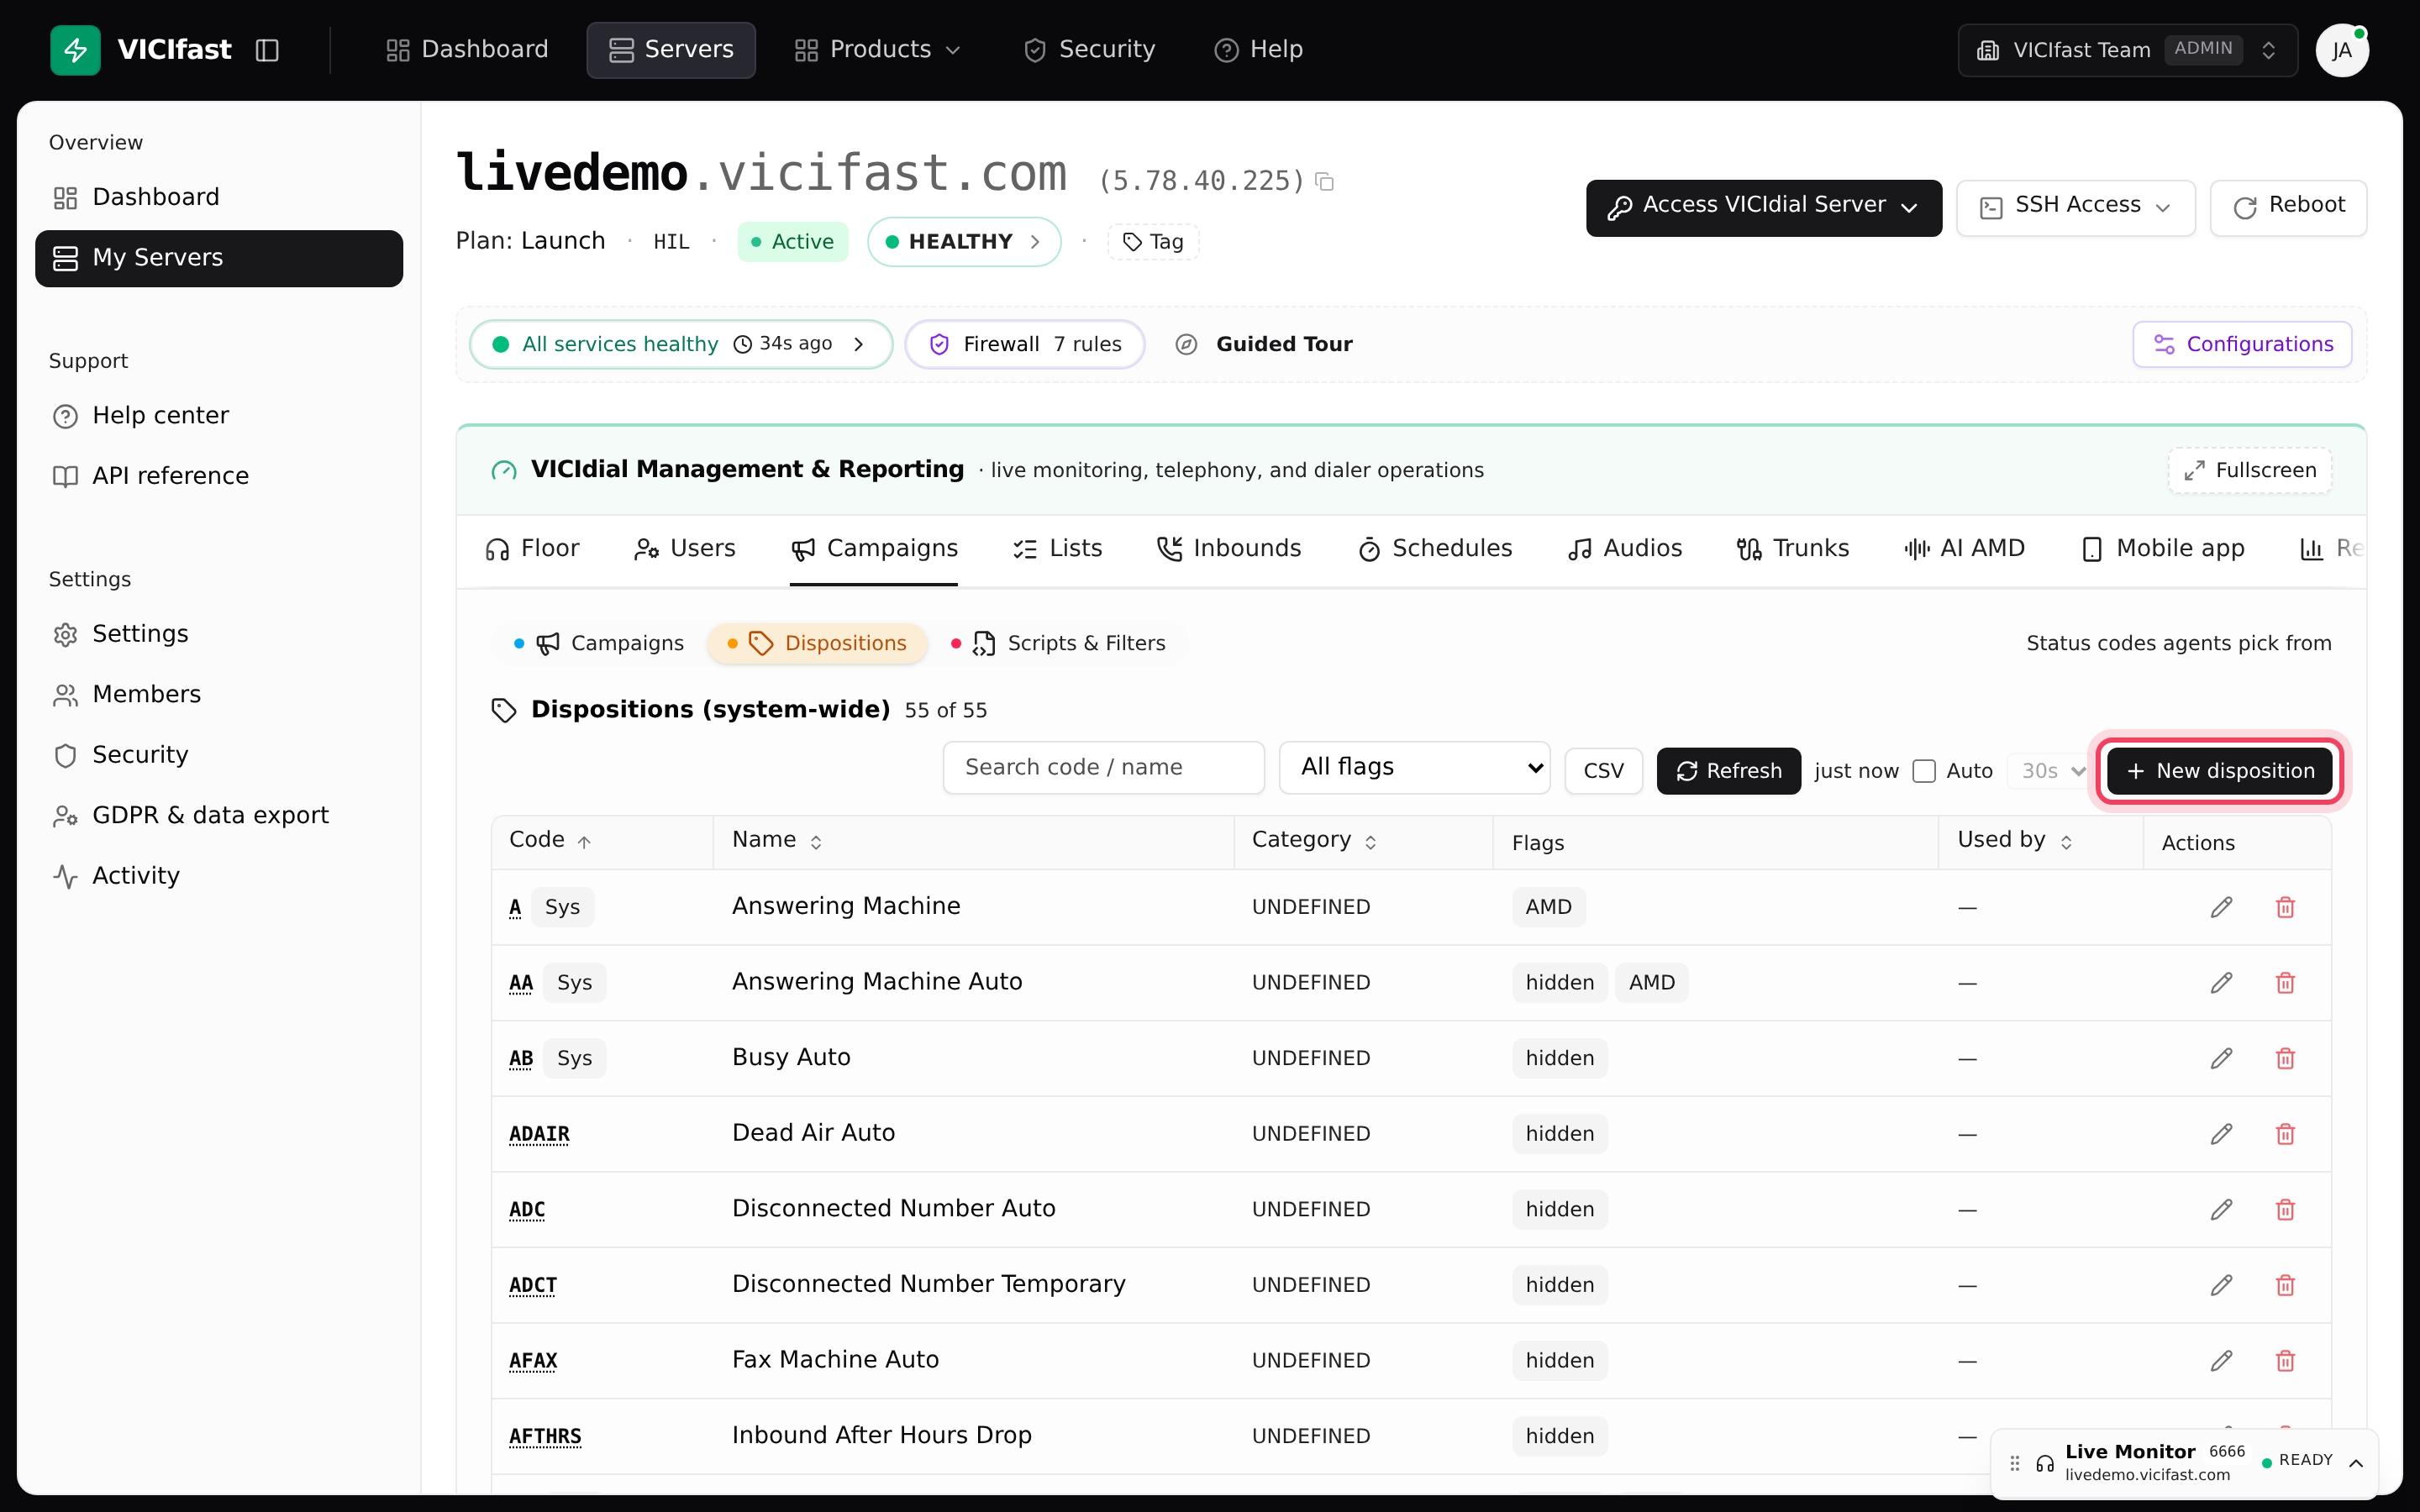
Task: Open the HEALTHY status pill
Action: click(x=964, y=242)
